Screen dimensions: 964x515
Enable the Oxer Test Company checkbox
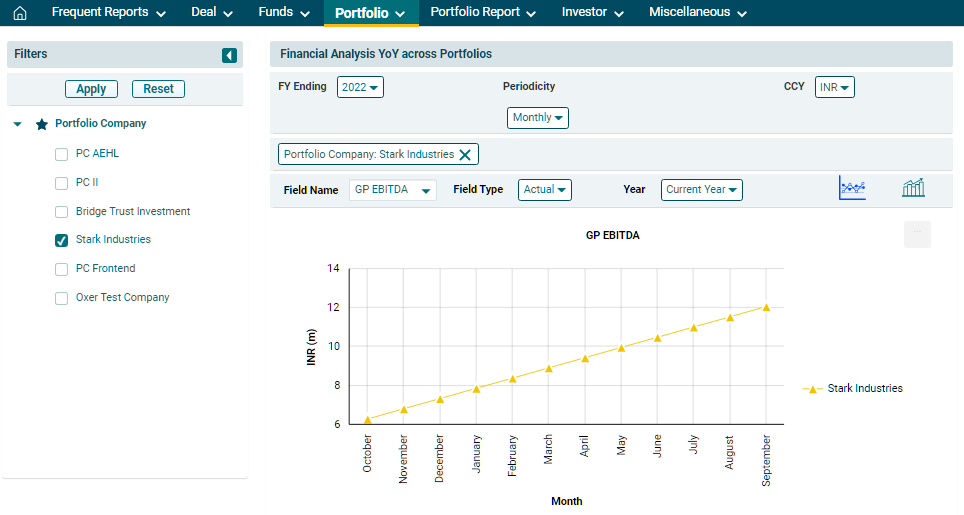point(62,298)
